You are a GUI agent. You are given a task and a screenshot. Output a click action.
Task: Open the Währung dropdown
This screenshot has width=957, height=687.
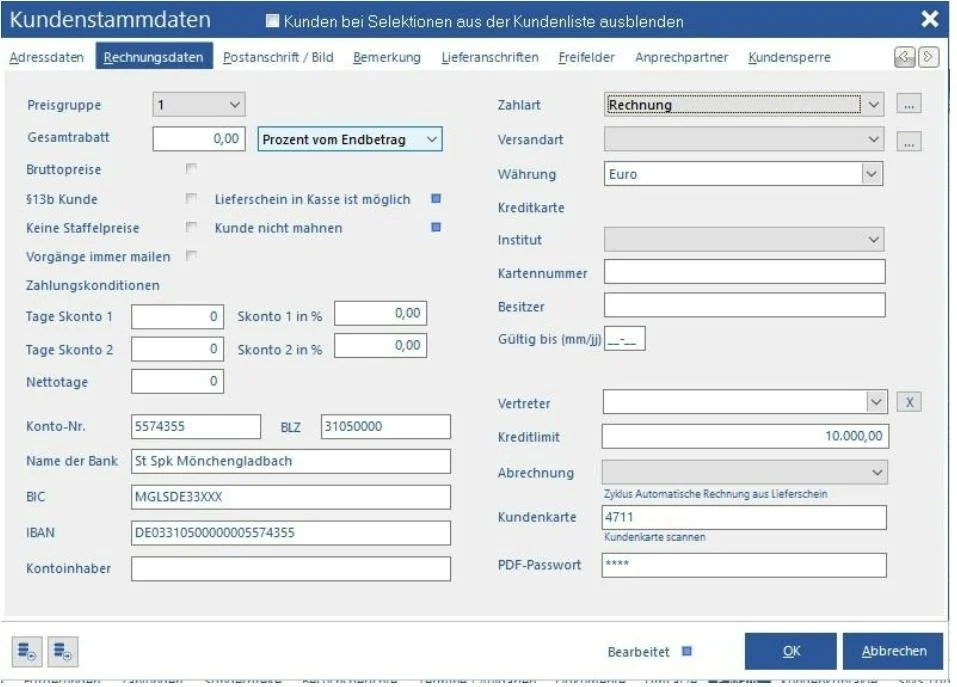(x=744, y=174)
